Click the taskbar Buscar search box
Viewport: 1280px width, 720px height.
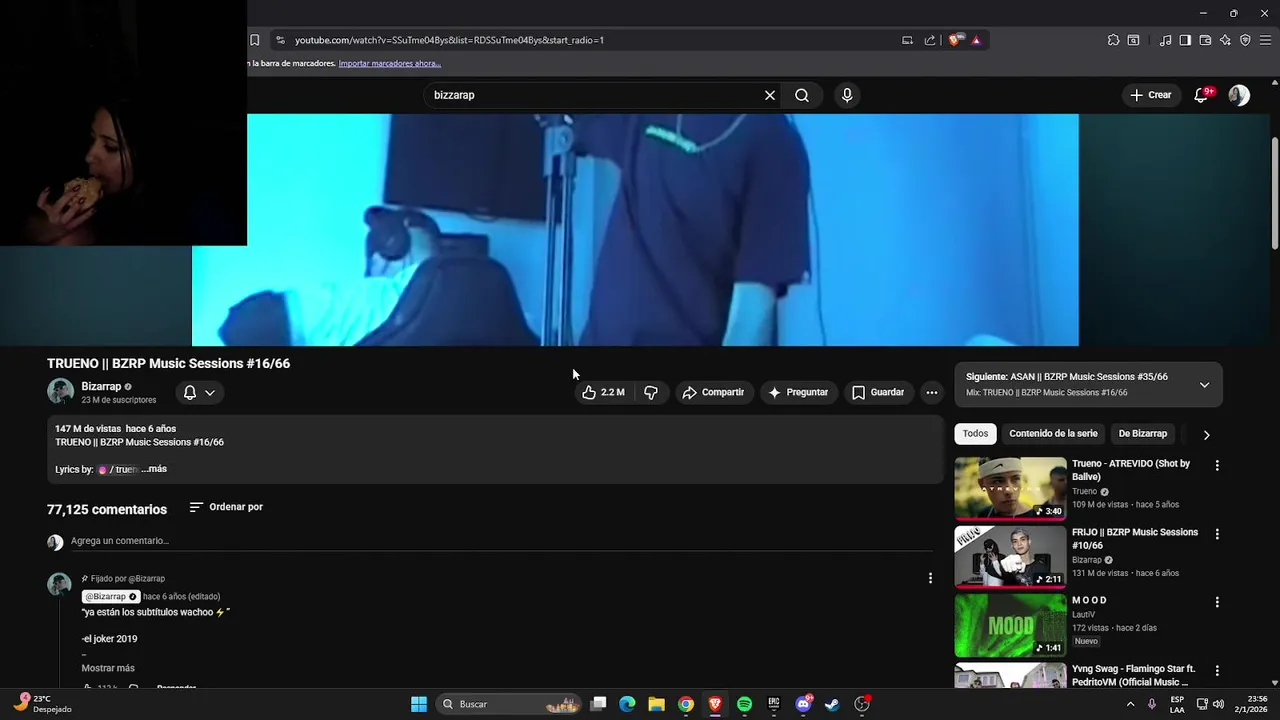click(510, 704)
